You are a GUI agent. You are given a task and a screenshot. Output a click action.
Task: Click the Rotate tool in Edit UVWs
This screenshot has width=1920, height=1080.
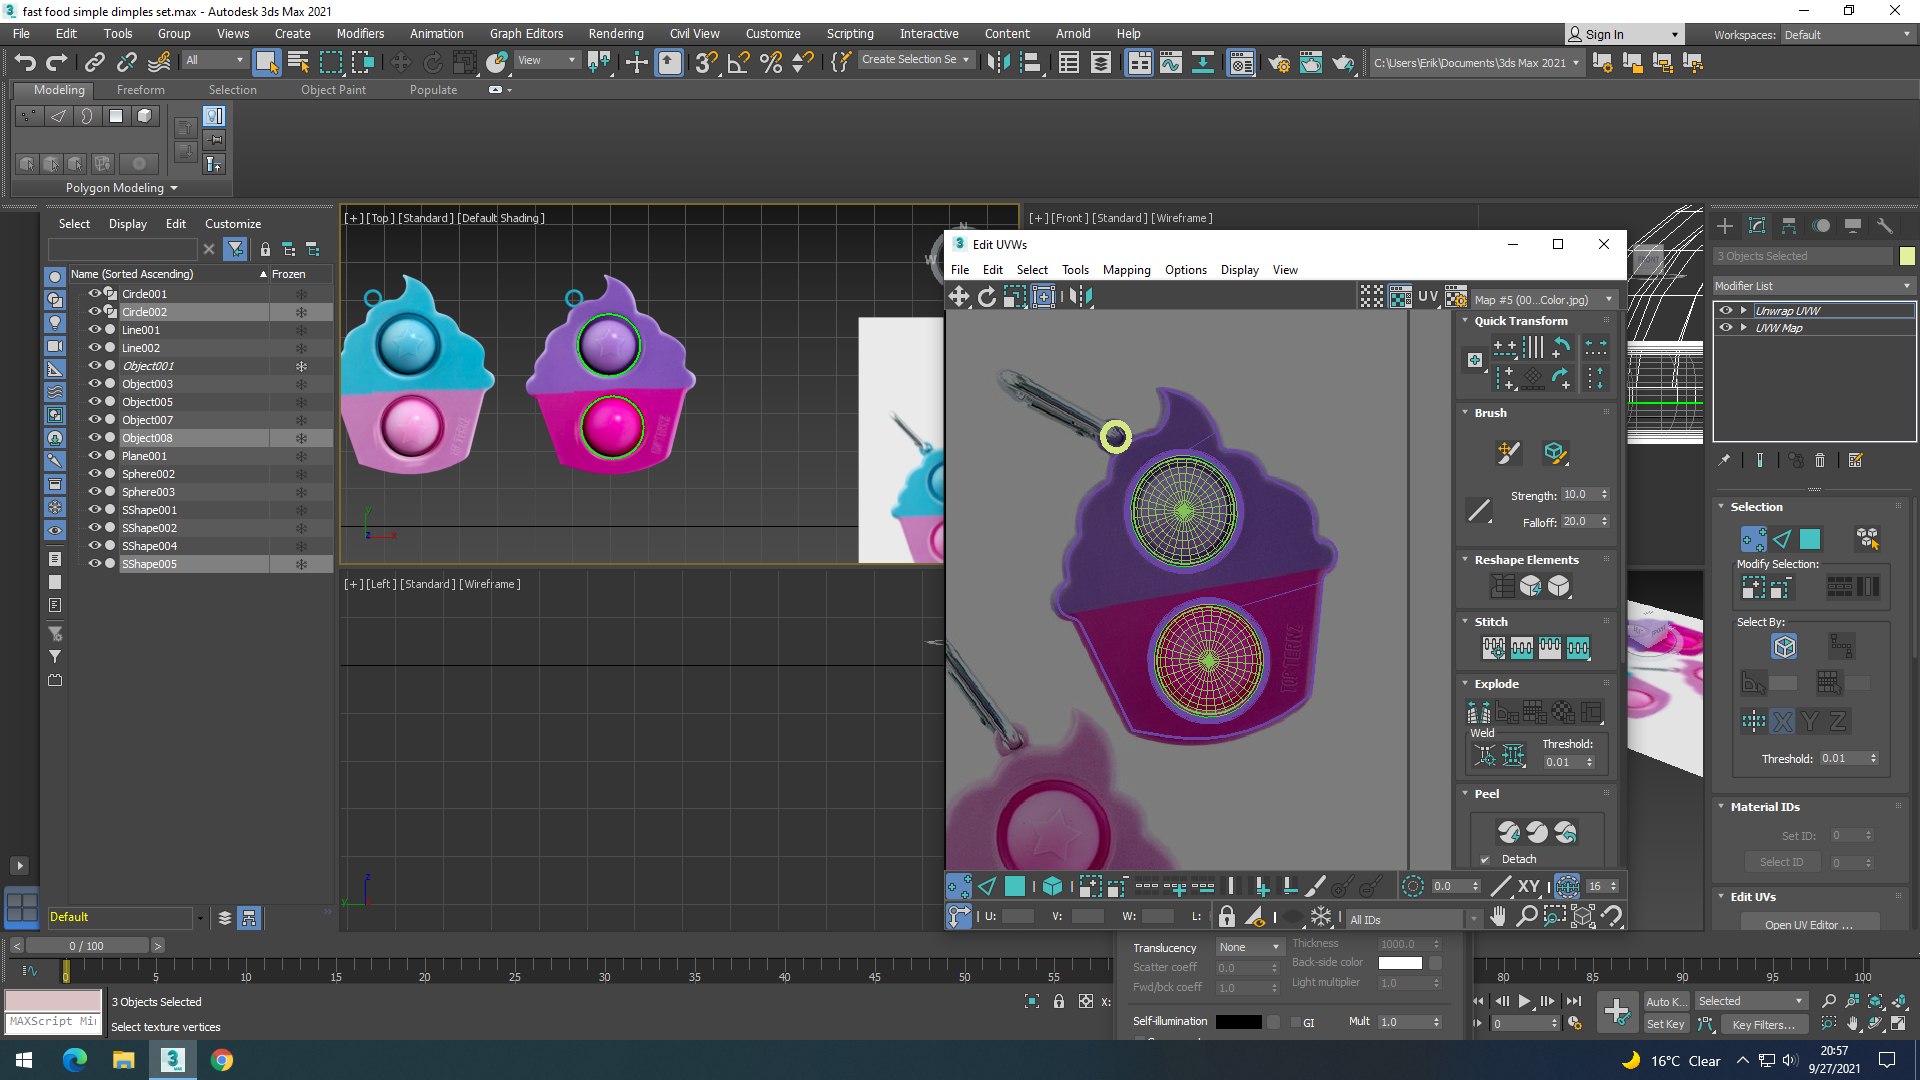986,296
